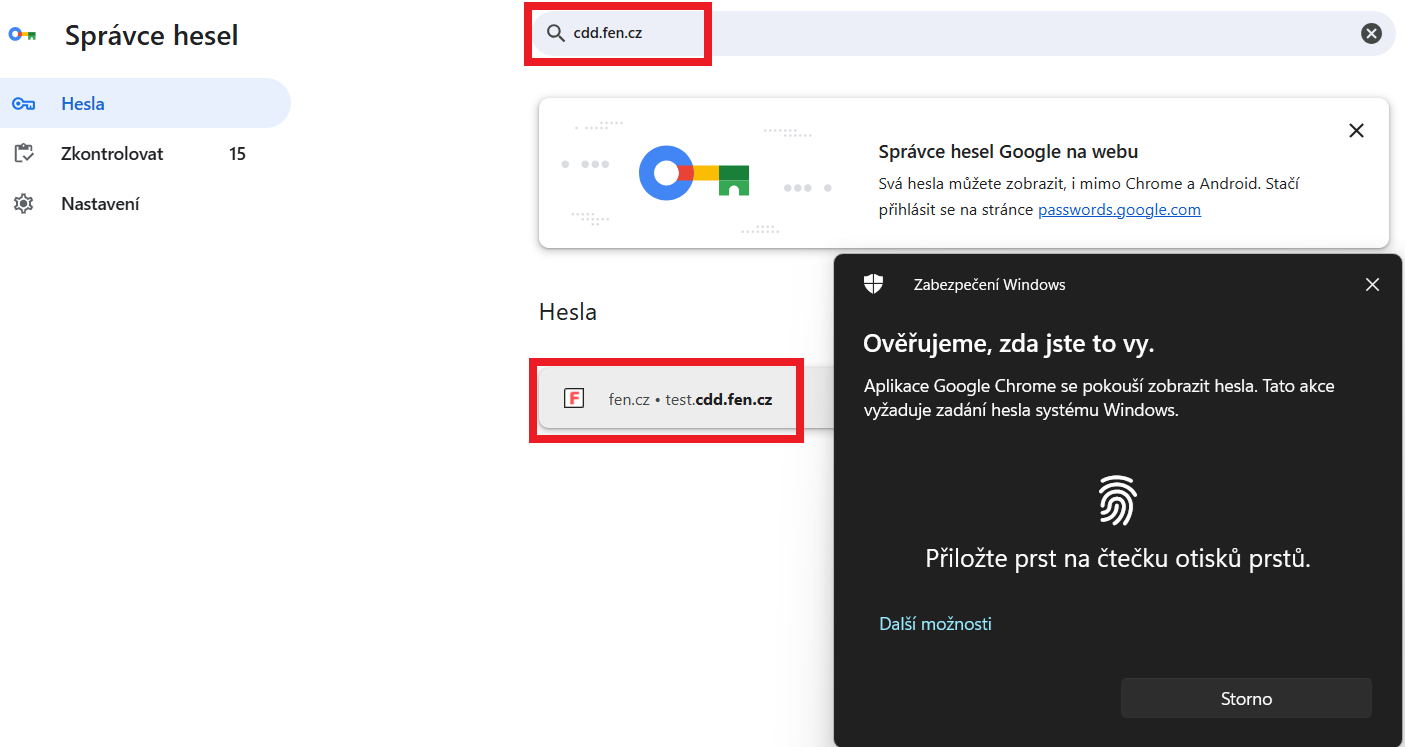Open the Zkontrolovat section label
The image size is (1405, 747).
coord(112,154)
